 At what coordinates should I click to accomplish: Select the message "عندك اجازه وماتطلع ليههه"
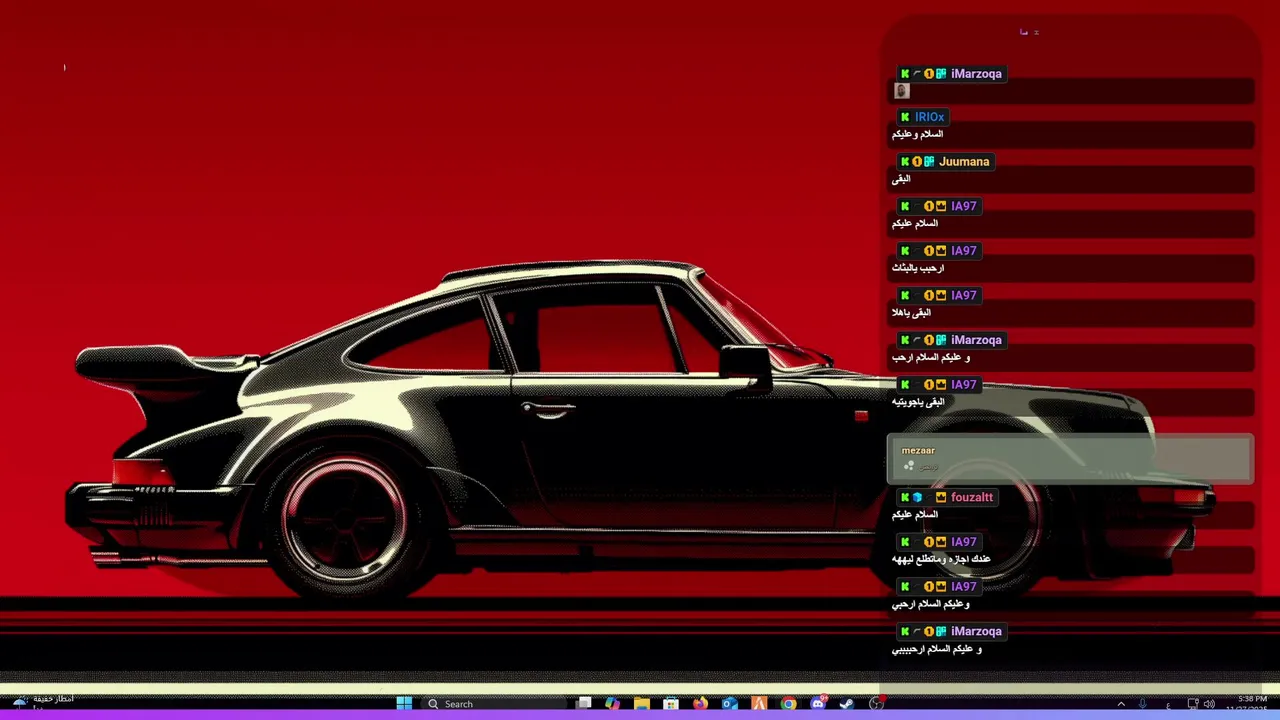click(x=941, y=559)
